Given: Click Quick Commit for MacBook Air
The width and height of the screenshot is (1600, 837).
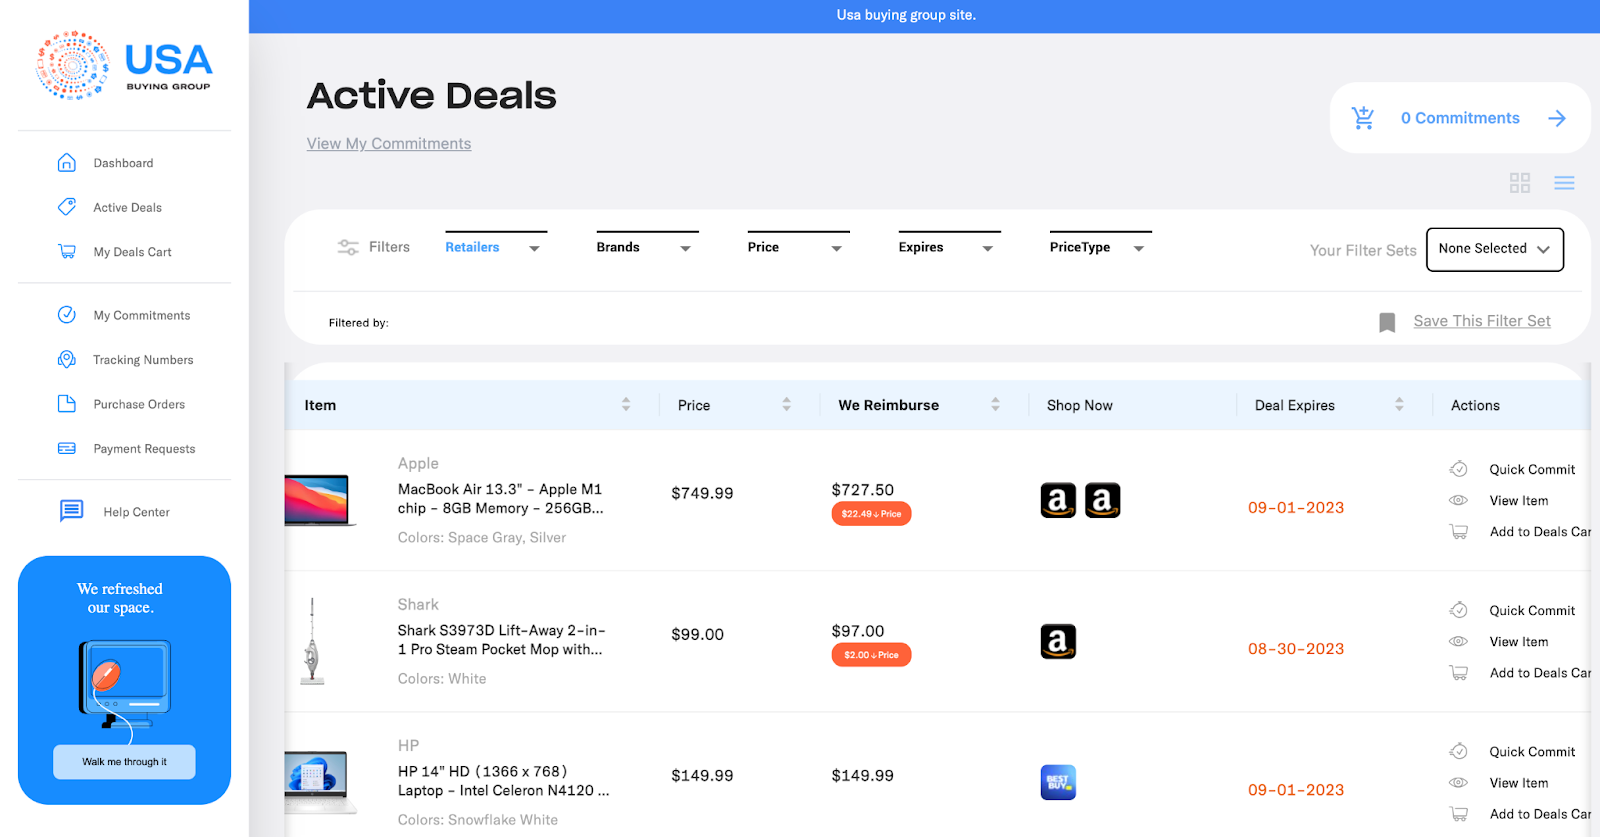Looking at the screenshot, I should [x=1532, y=469].
